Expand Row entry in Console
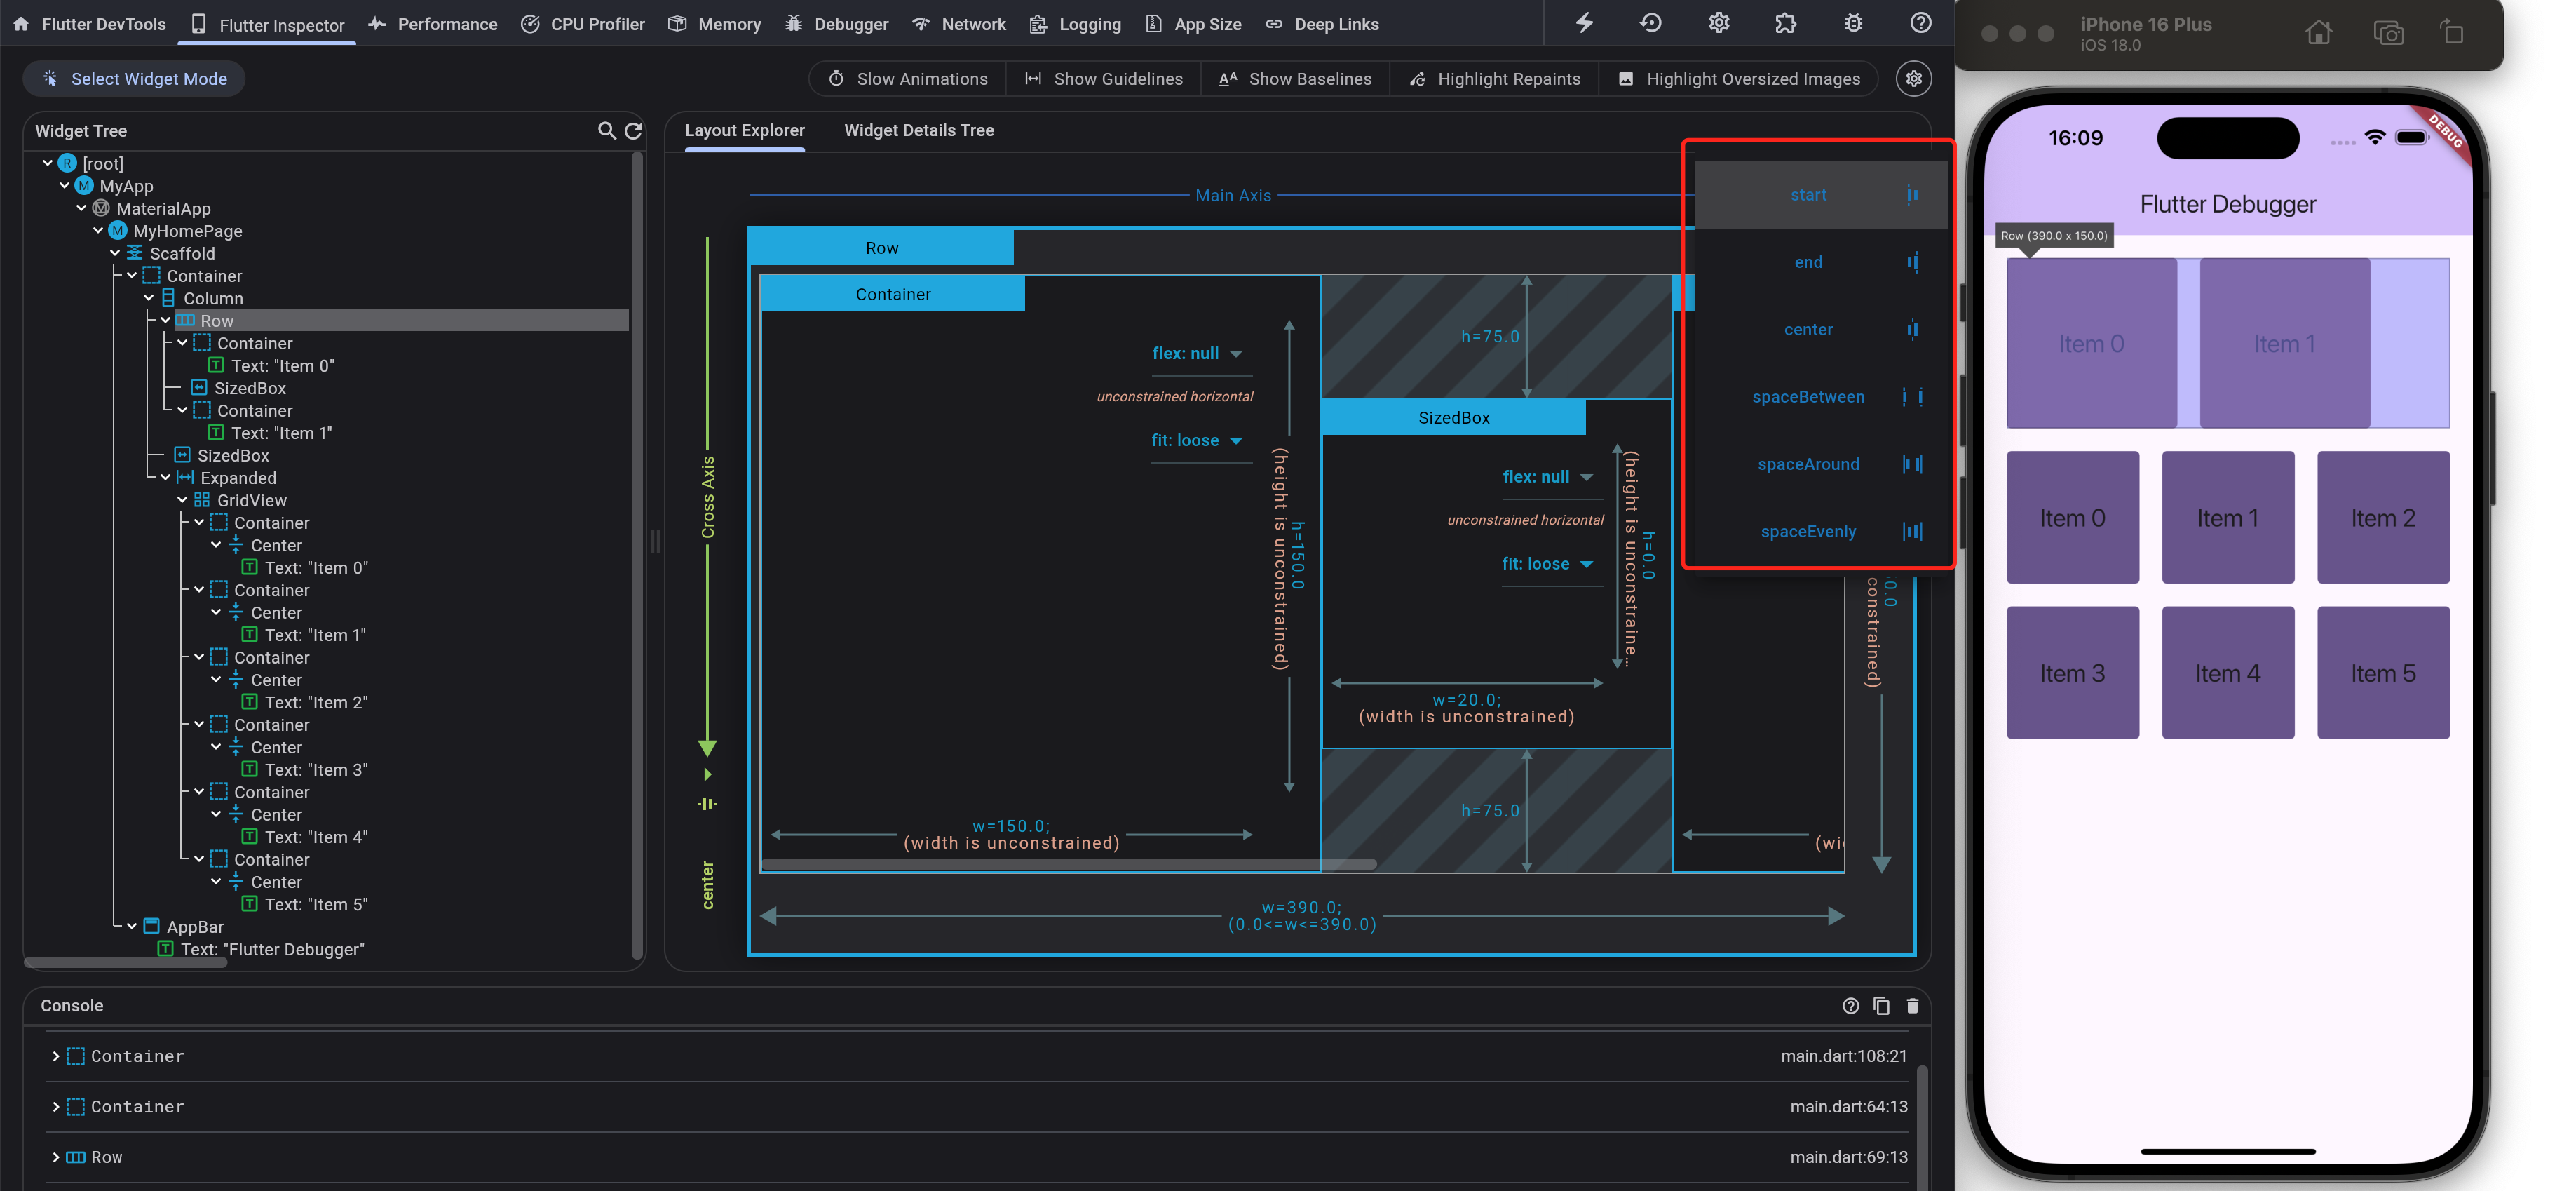 coord(55,1157)
